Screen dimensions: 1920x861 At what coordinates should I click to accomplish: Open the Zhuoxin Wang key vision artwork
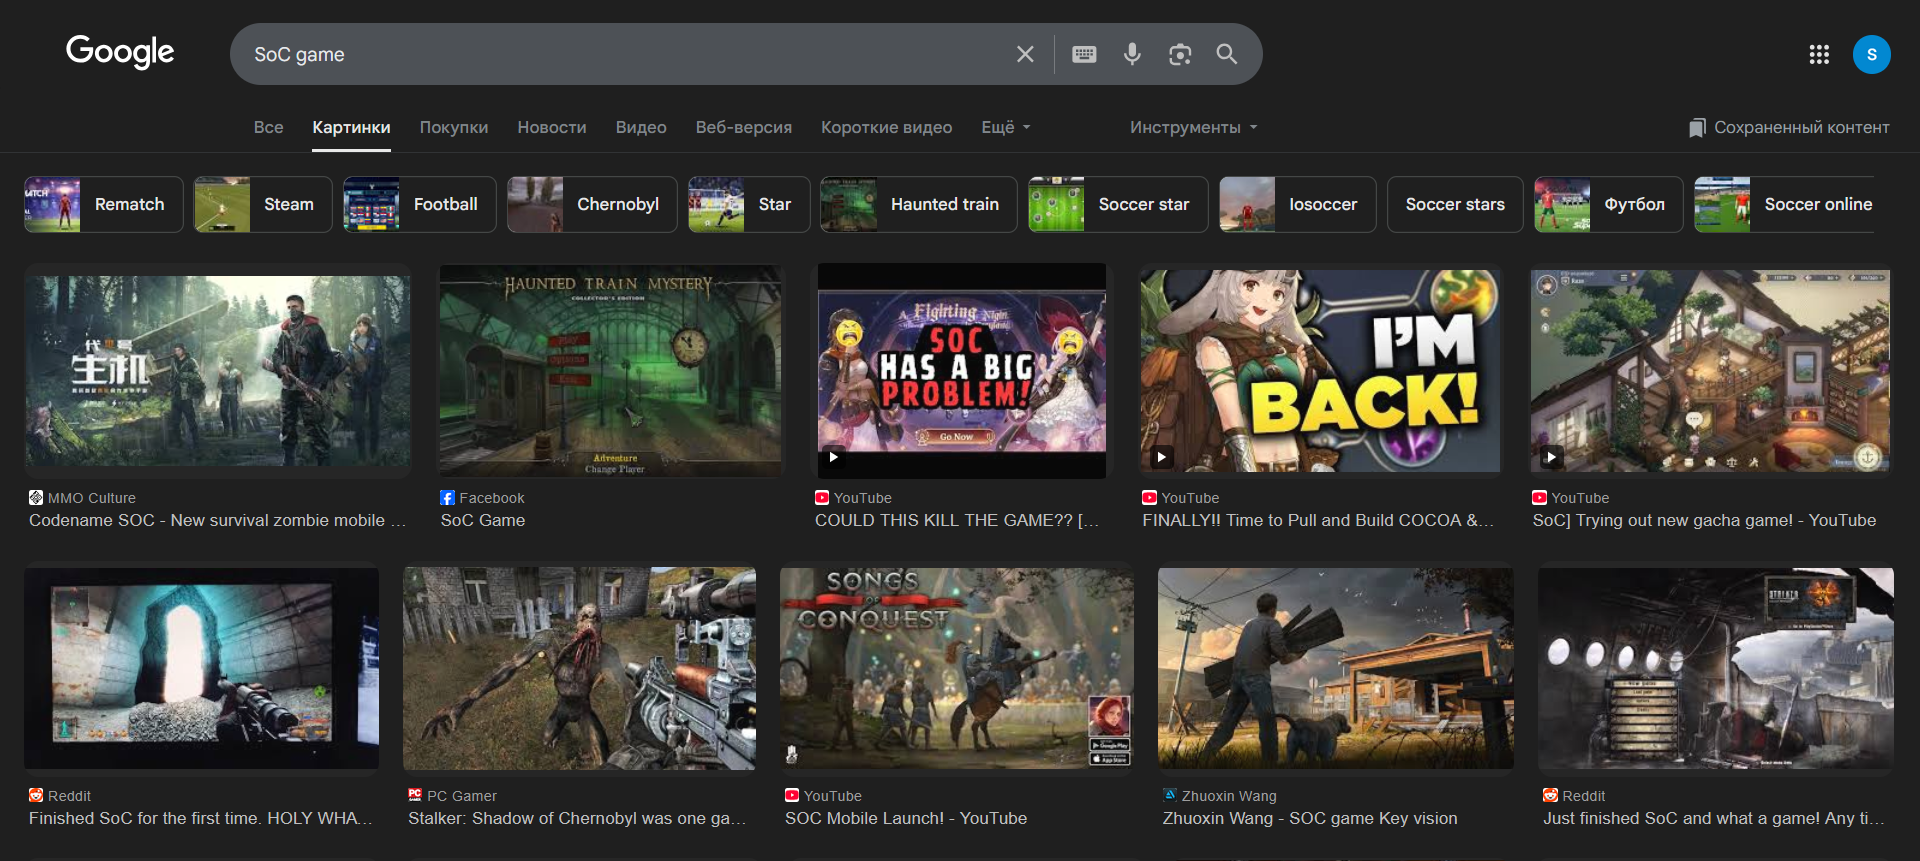point(1336,668)
